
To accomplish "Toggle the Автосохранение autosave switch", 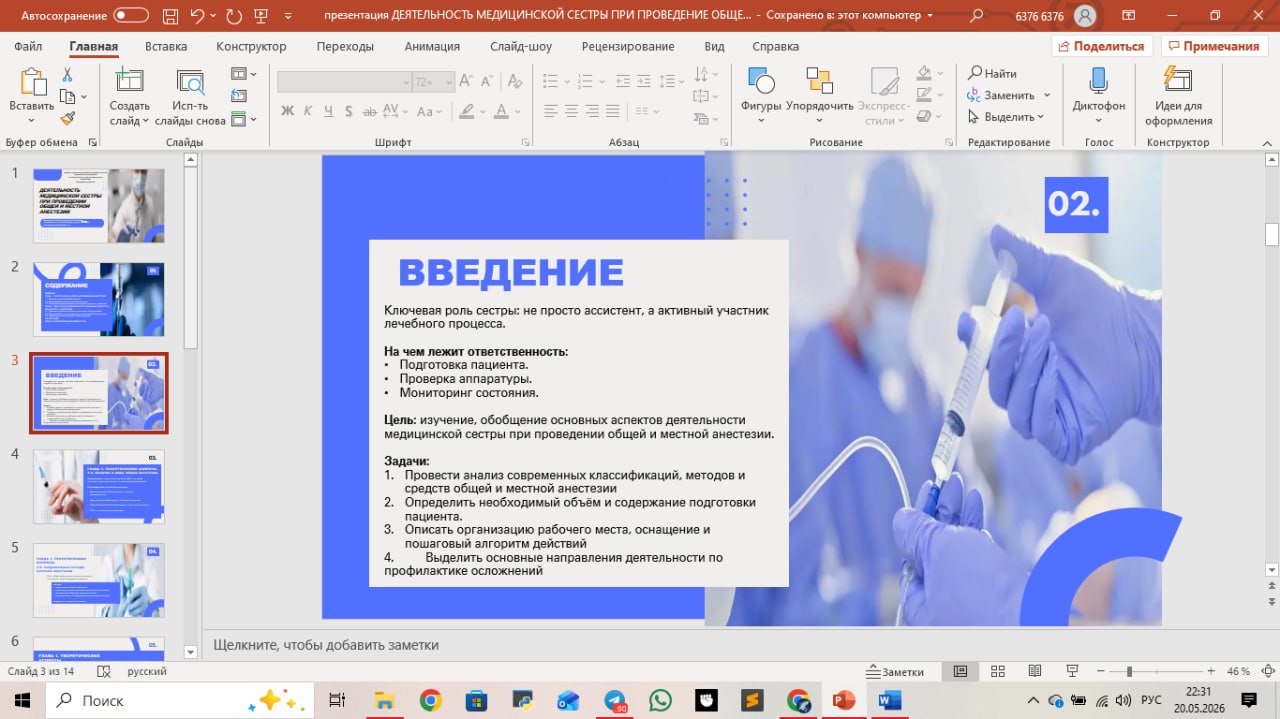I will click(x=131, y=16).
